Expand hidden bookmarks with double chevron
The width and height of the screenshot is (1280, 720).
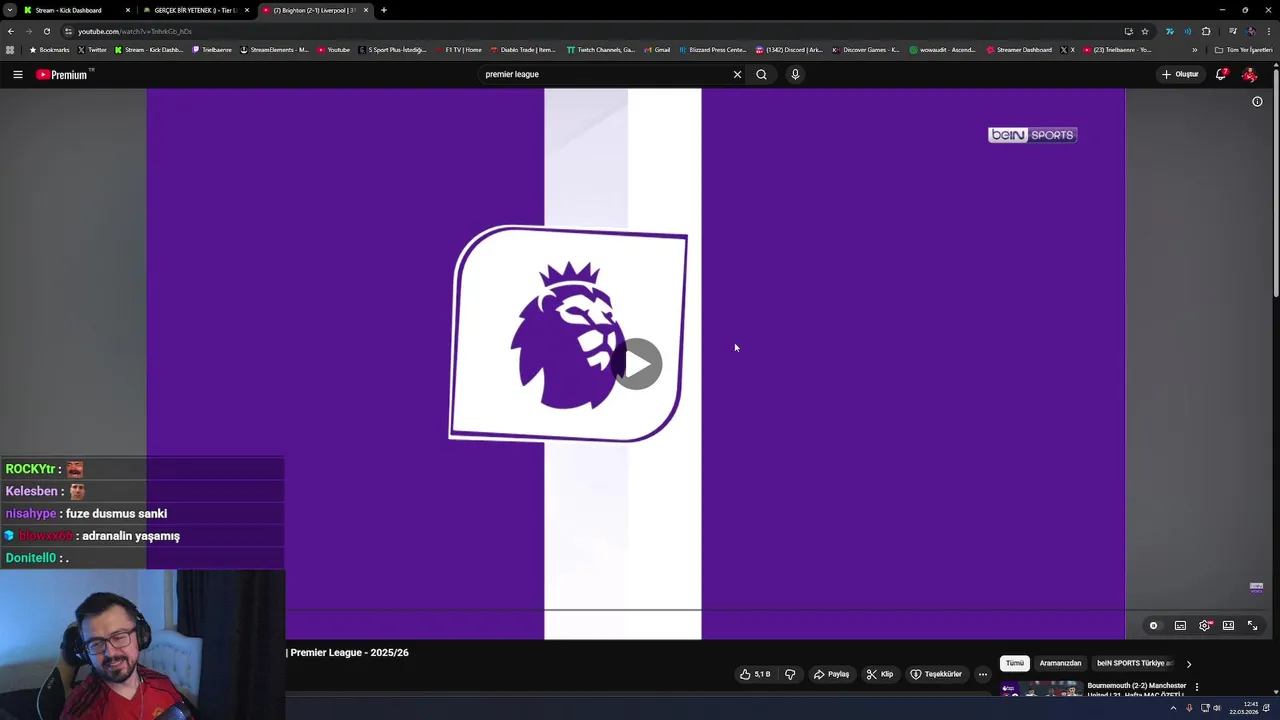(x=1194, y=50)
